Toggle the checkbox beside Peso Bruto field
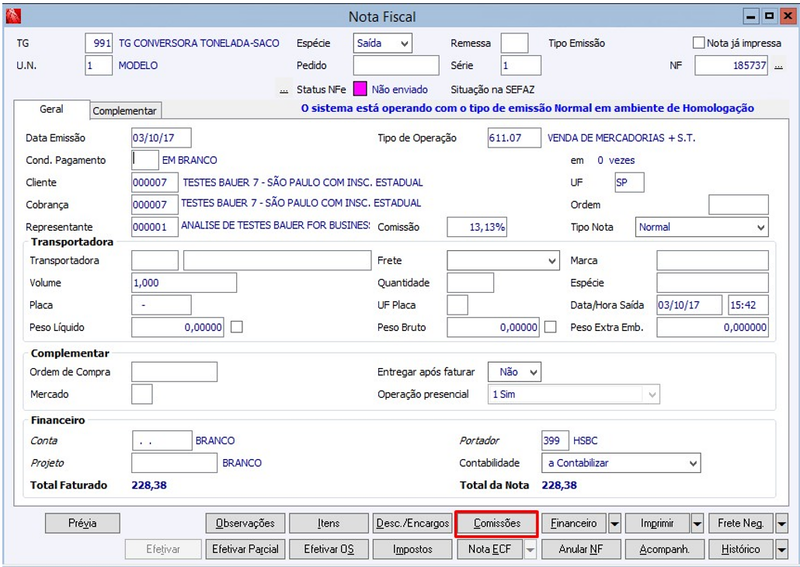This screenshot has height=567, width=800. pos(550,327)
